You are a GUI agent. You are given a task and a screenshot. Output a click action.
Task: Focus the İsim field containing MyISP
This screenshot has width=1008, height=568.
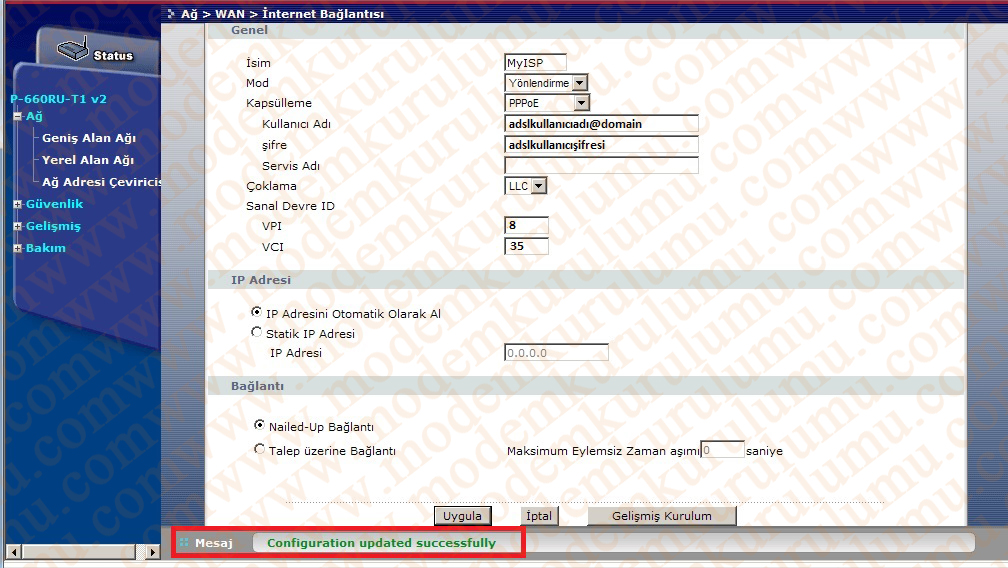536,62
